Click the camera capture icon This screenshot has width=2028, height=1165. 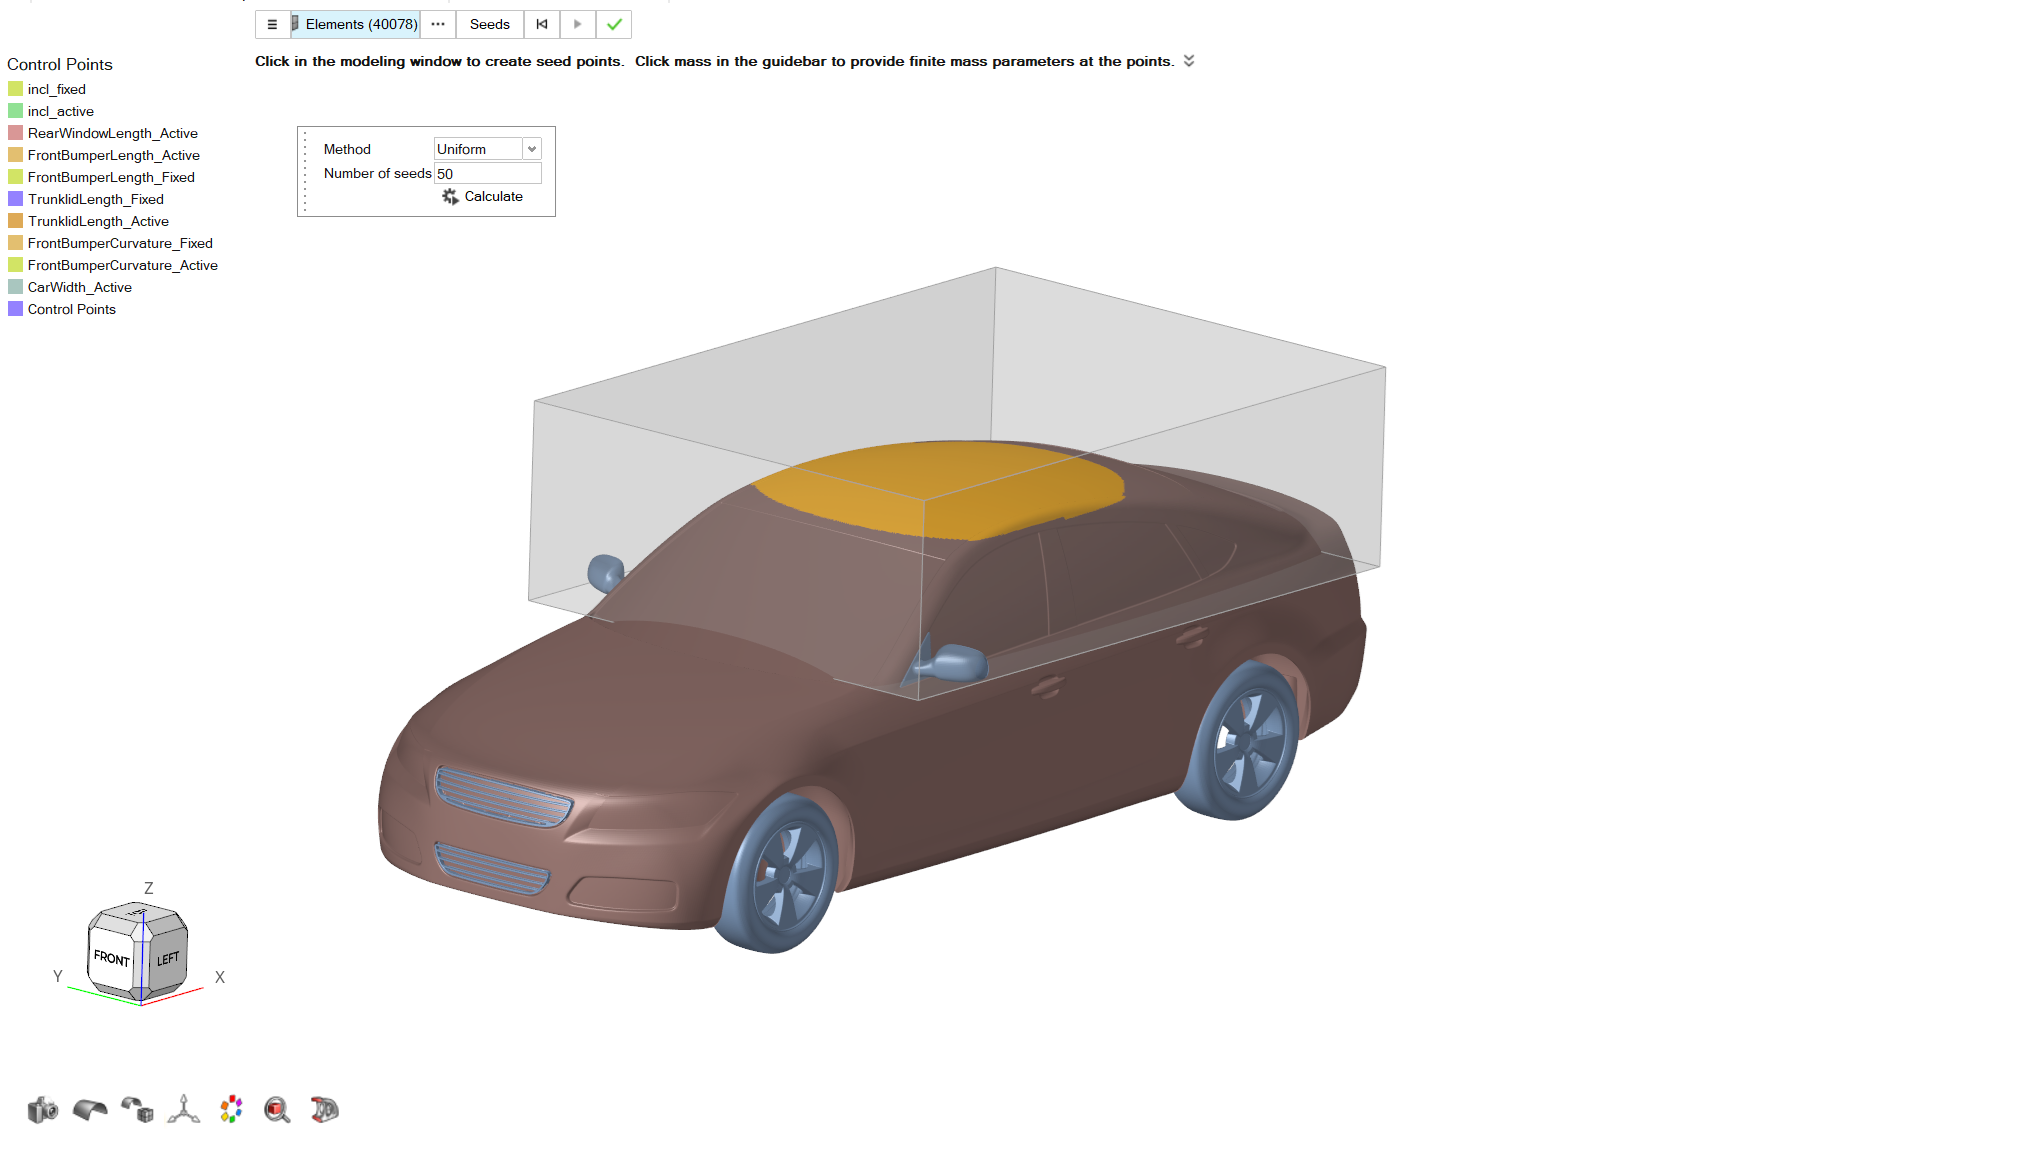(x=42, y=1110)
